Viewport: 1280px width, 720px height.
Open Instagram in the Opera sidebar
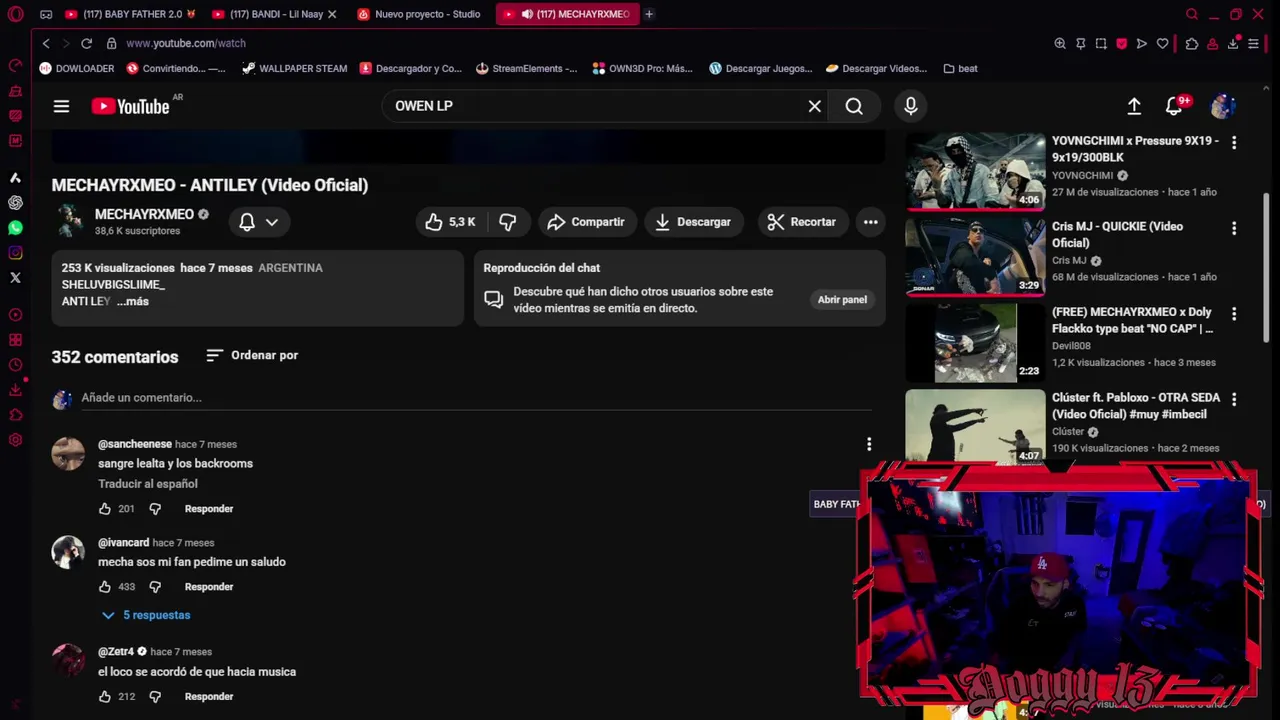(15, 253)
